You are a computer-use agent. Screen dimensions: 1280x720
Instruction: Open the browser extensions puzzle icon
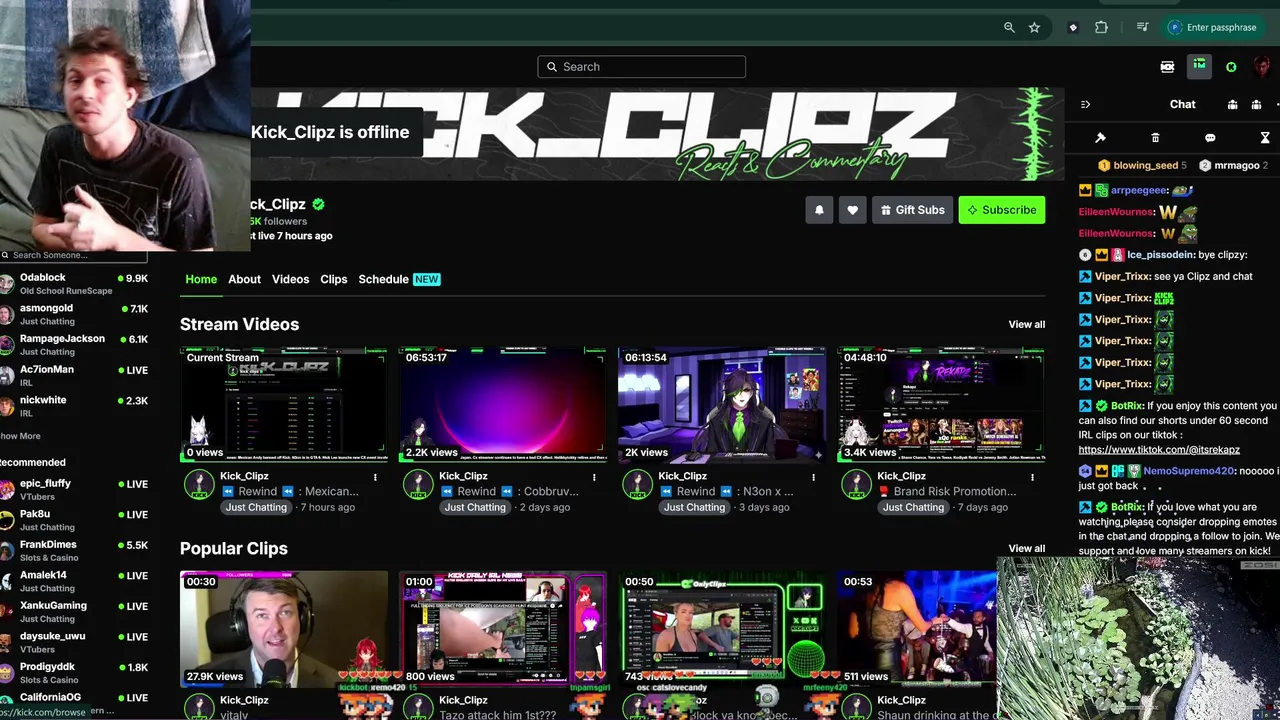(x=1101, y=28)
